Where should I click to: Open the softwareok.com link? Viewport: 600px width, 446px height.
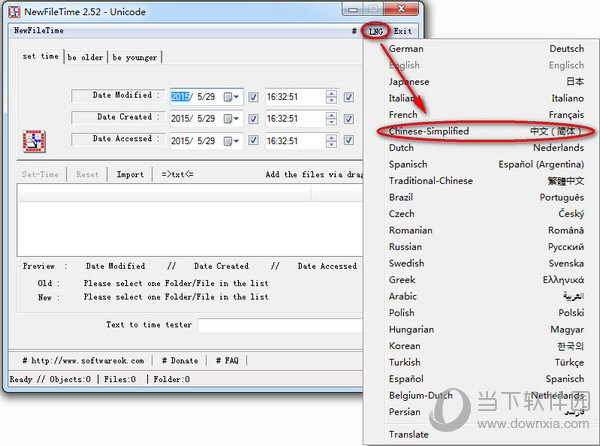point(83,360)
